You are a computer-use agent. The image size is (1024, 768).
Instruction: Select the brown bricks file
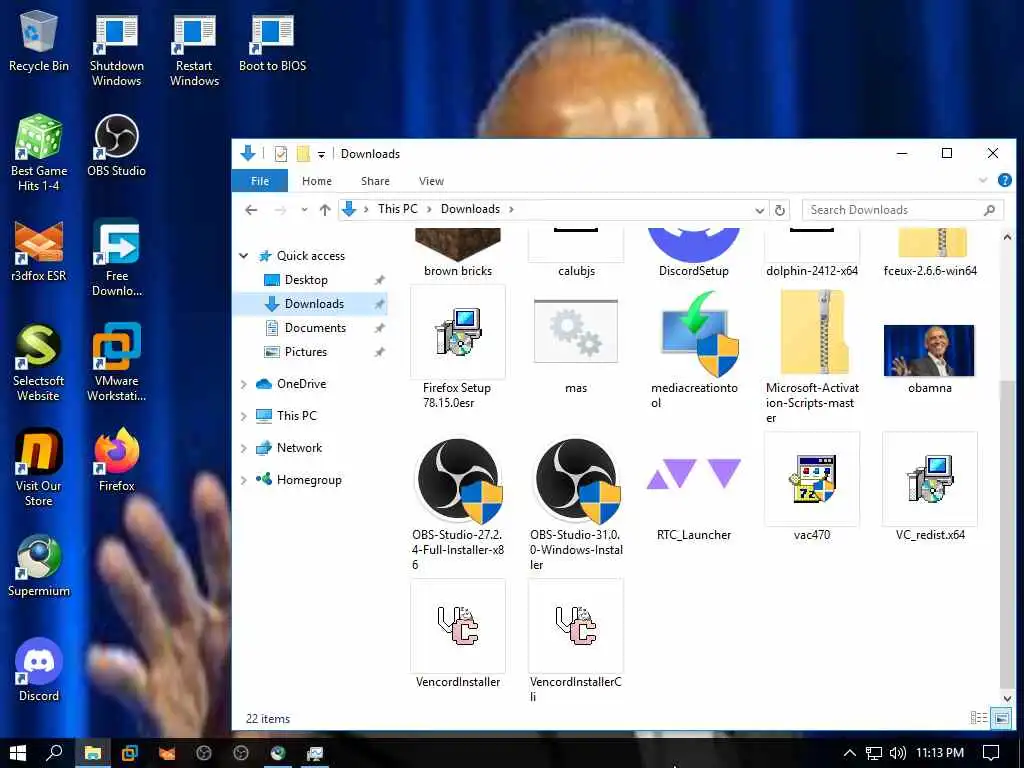point(458,253)
